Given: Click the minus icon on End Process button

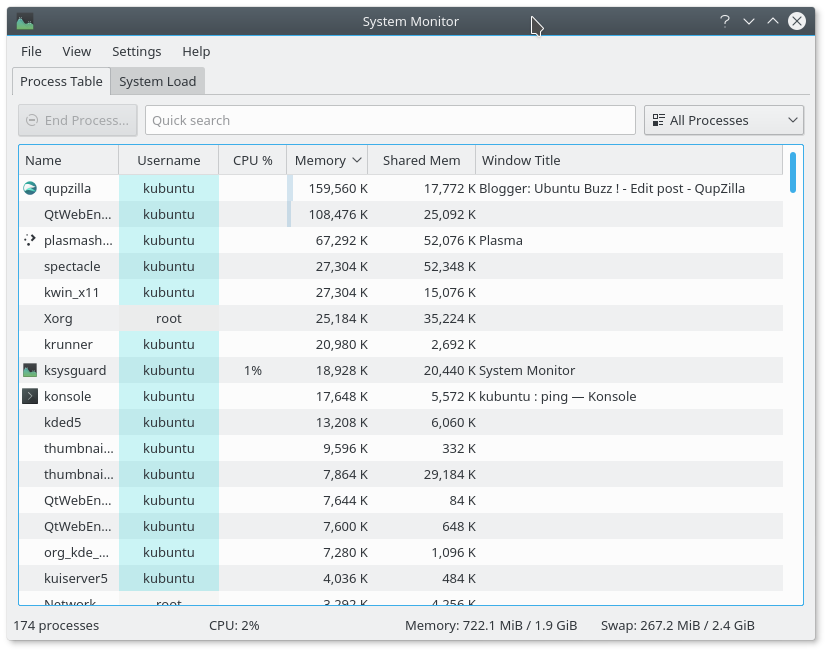Looking at the screenshot, I should point(34,120).
